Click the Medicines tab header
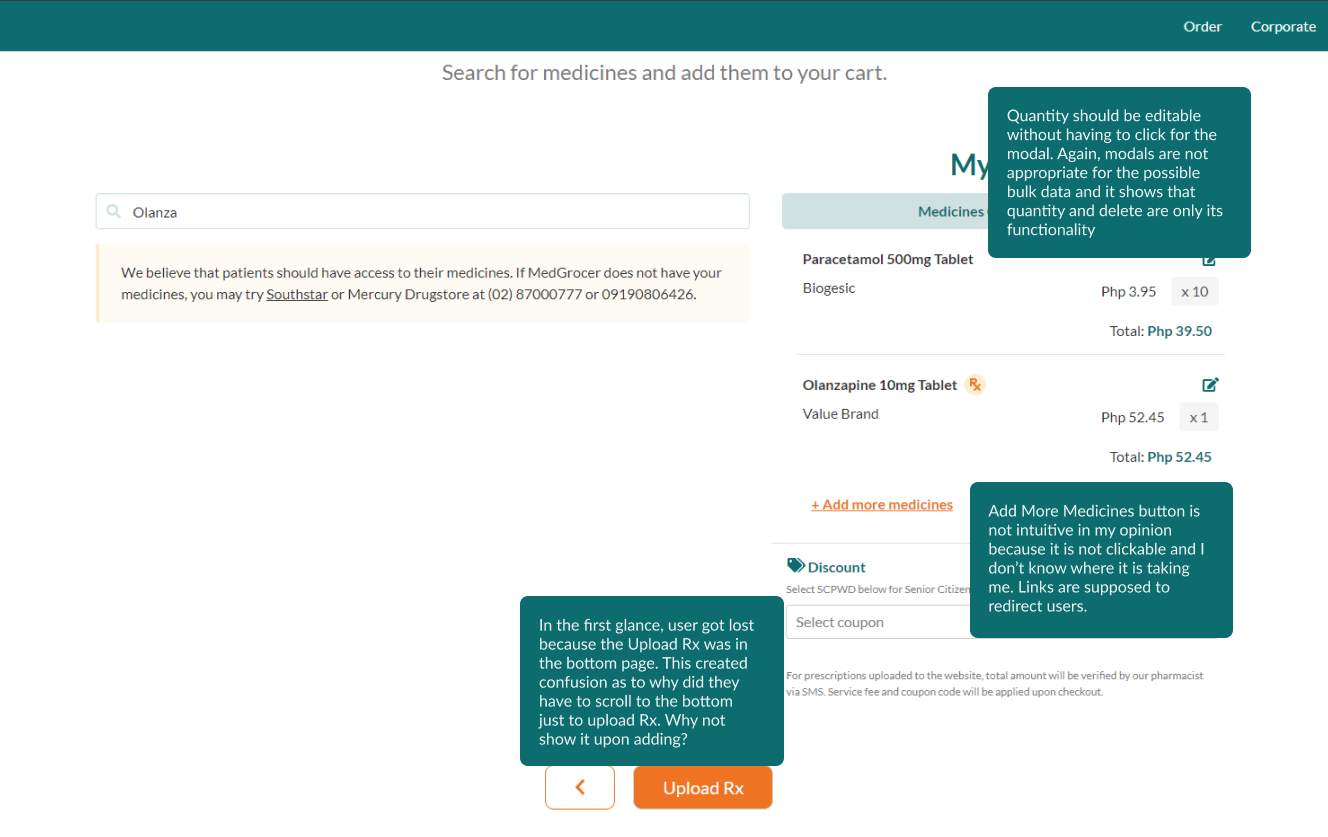The image size is (1328, 837). point(885,211)
